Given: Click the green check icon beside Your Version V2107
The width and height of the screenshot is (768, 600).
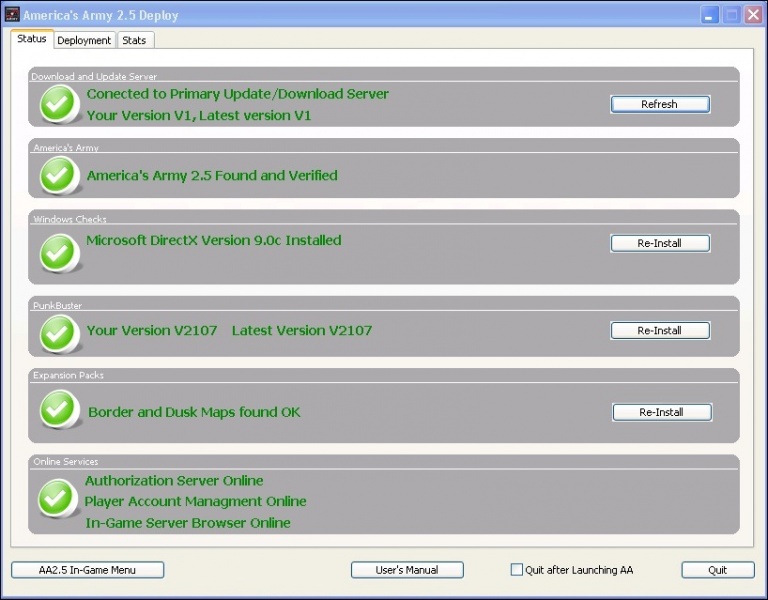Looking at the screenshot, I should [60, 334].
